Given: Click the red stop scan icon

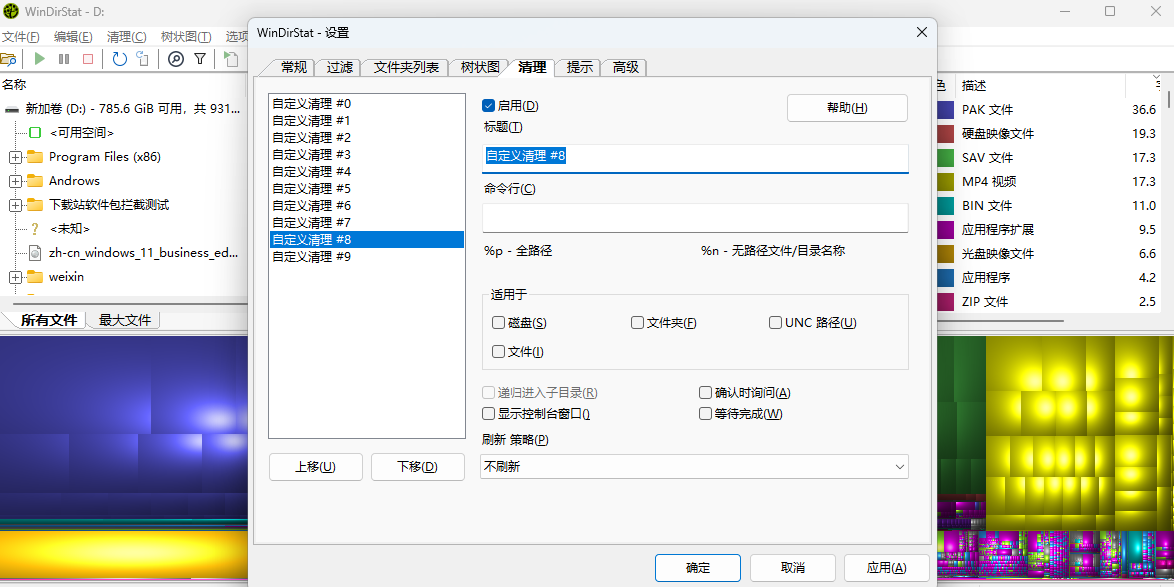Looking at the screenshot, I should pos(88,59).
